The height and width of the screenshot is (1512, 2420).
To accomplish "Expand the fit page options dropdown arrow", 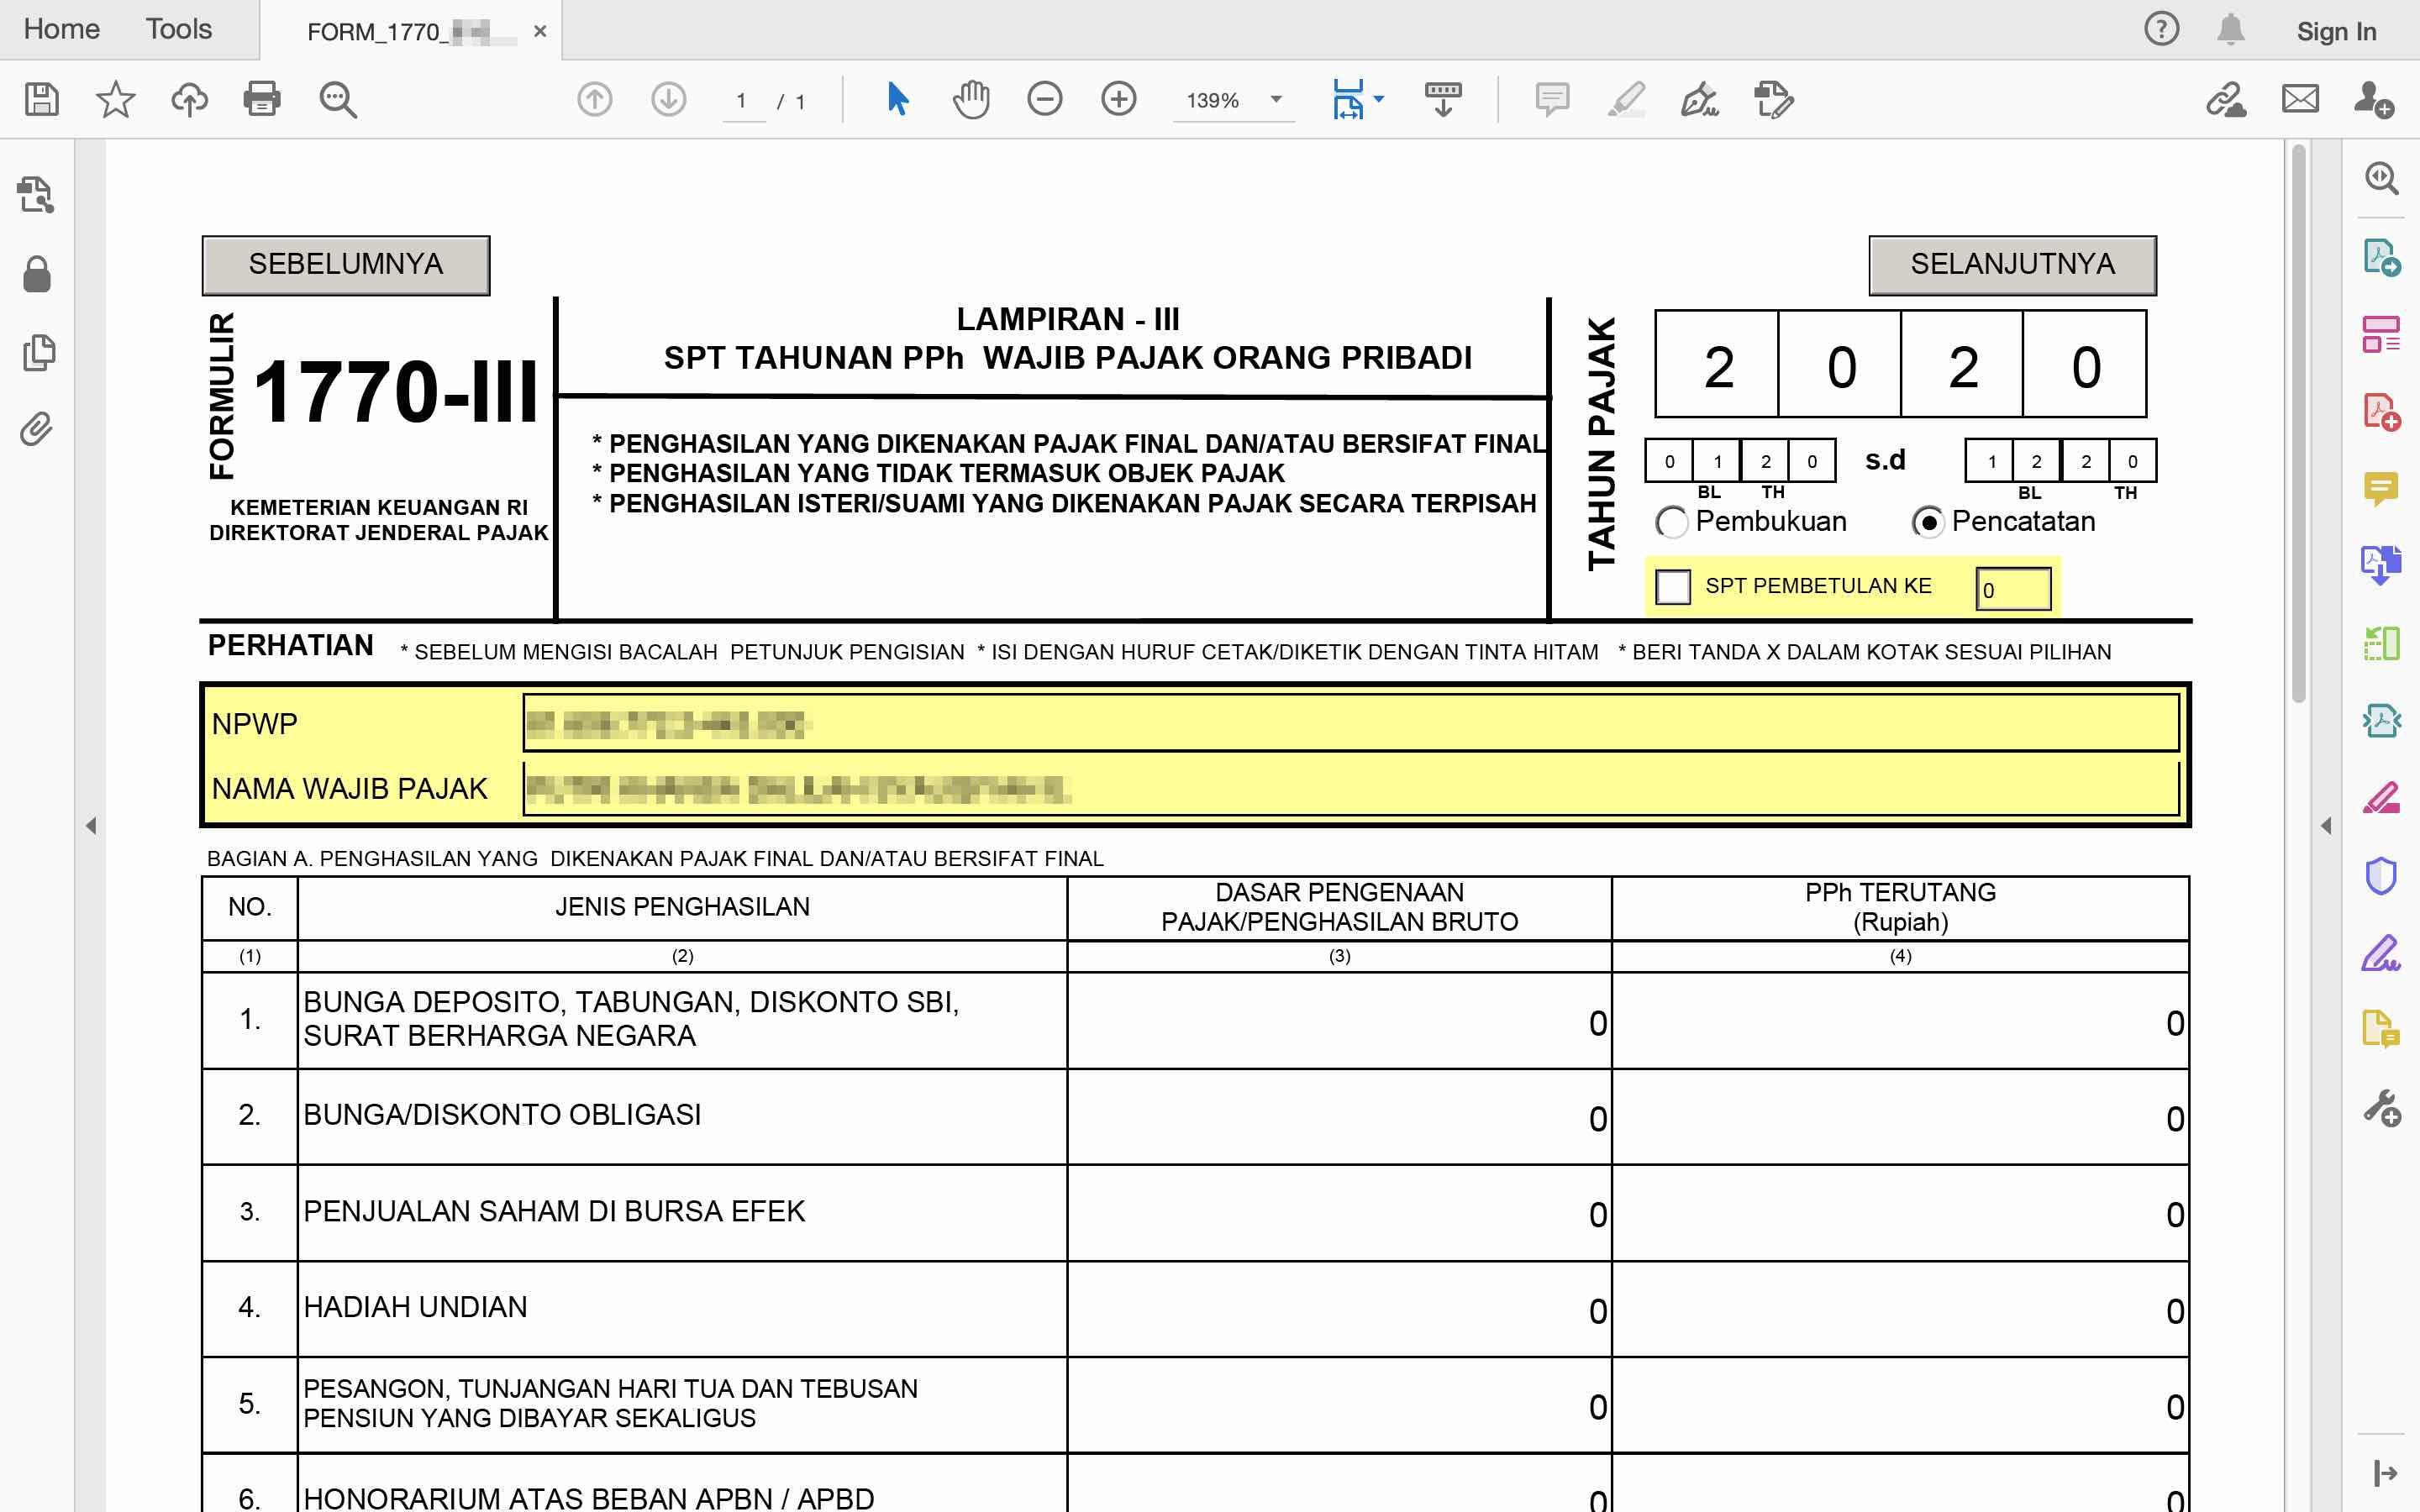I will (x=1379, y=99).
